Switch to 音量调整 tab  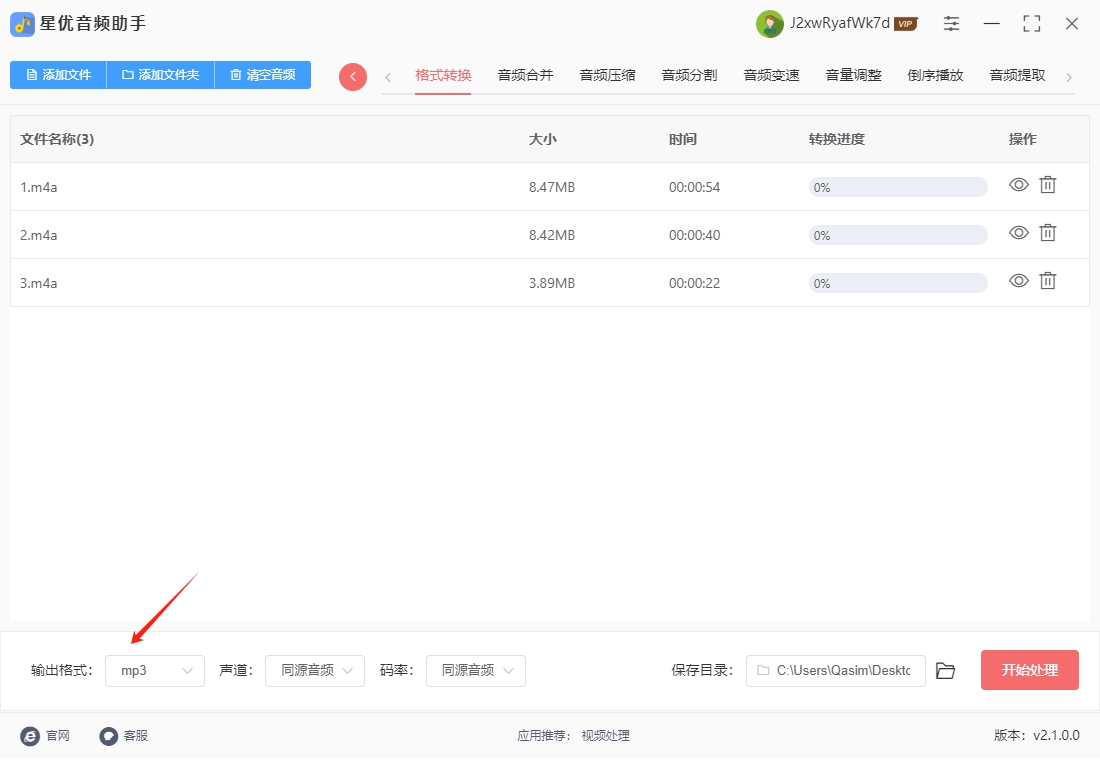[x=854, y=75]
